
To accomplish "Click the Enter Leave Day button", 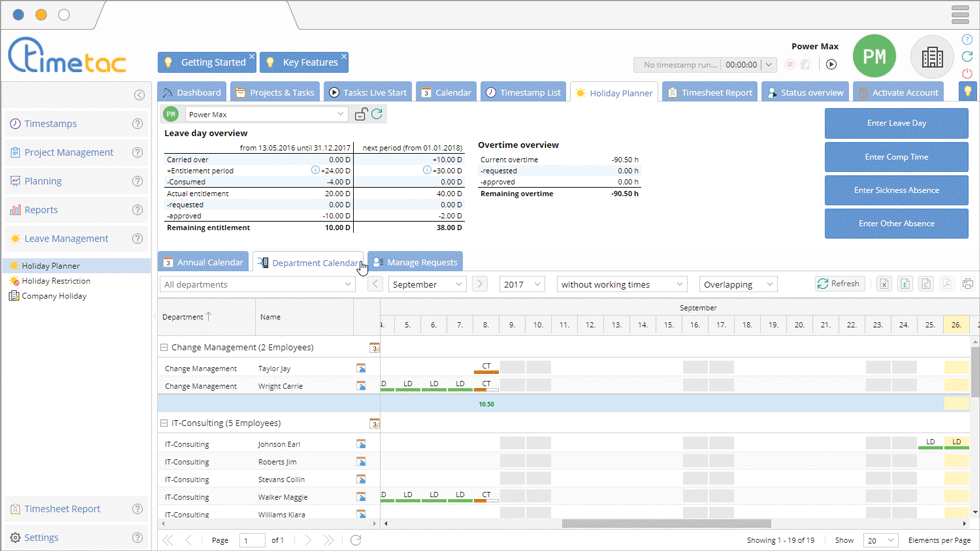I will [896, 123].
